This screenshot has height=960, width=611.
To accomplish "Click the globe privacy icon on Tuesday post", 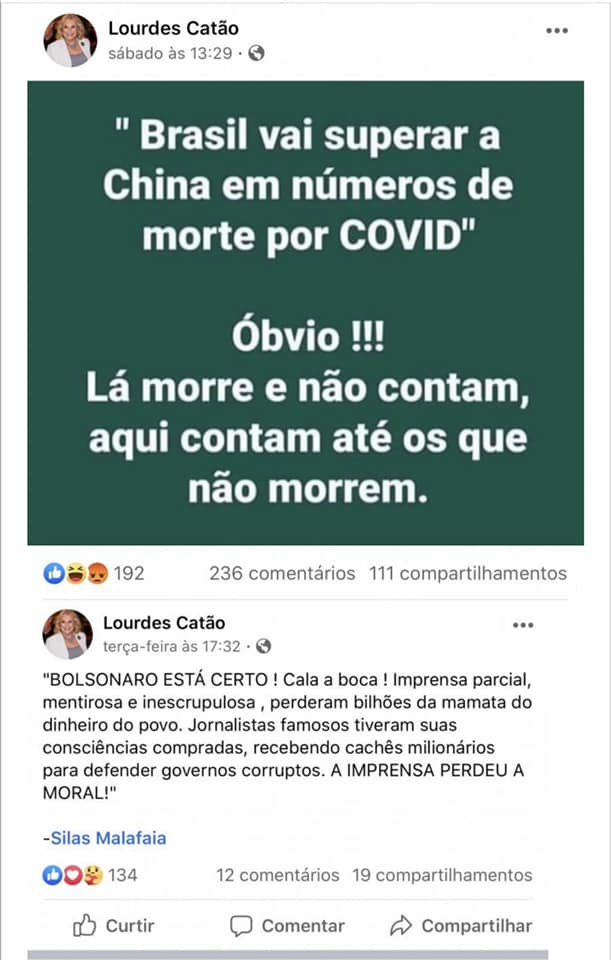I will pyautogui.click(x=263, y=646).
